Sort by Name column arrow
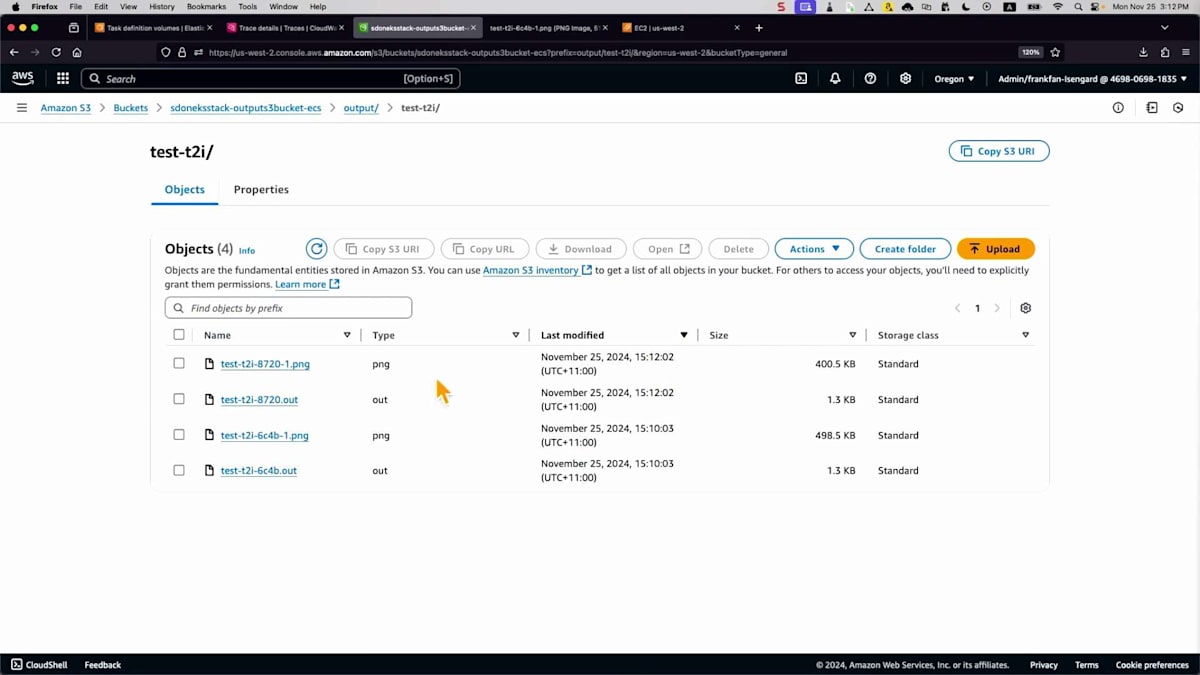 tap(347, 335)
